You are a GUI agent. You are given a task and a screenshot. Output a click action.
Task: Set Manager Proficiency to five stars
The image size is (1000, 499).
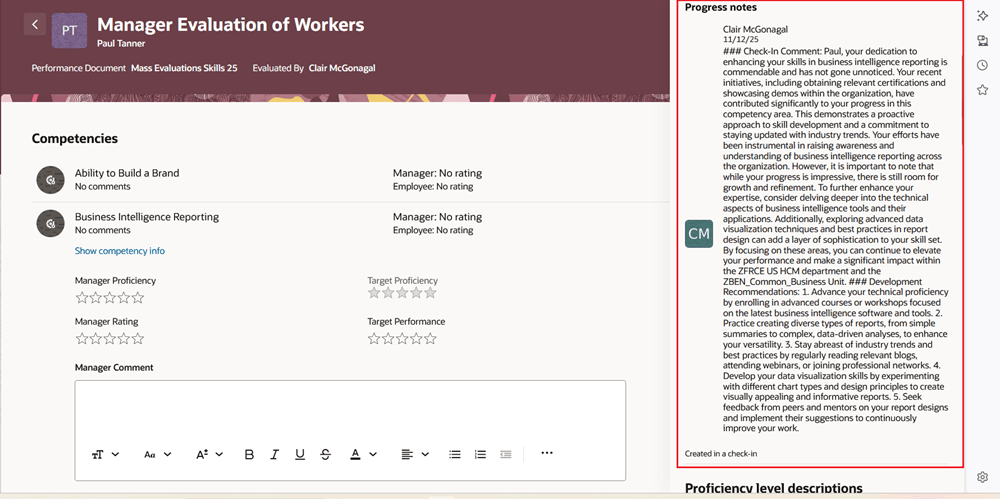pyautogui.click(x=138, y=297)
